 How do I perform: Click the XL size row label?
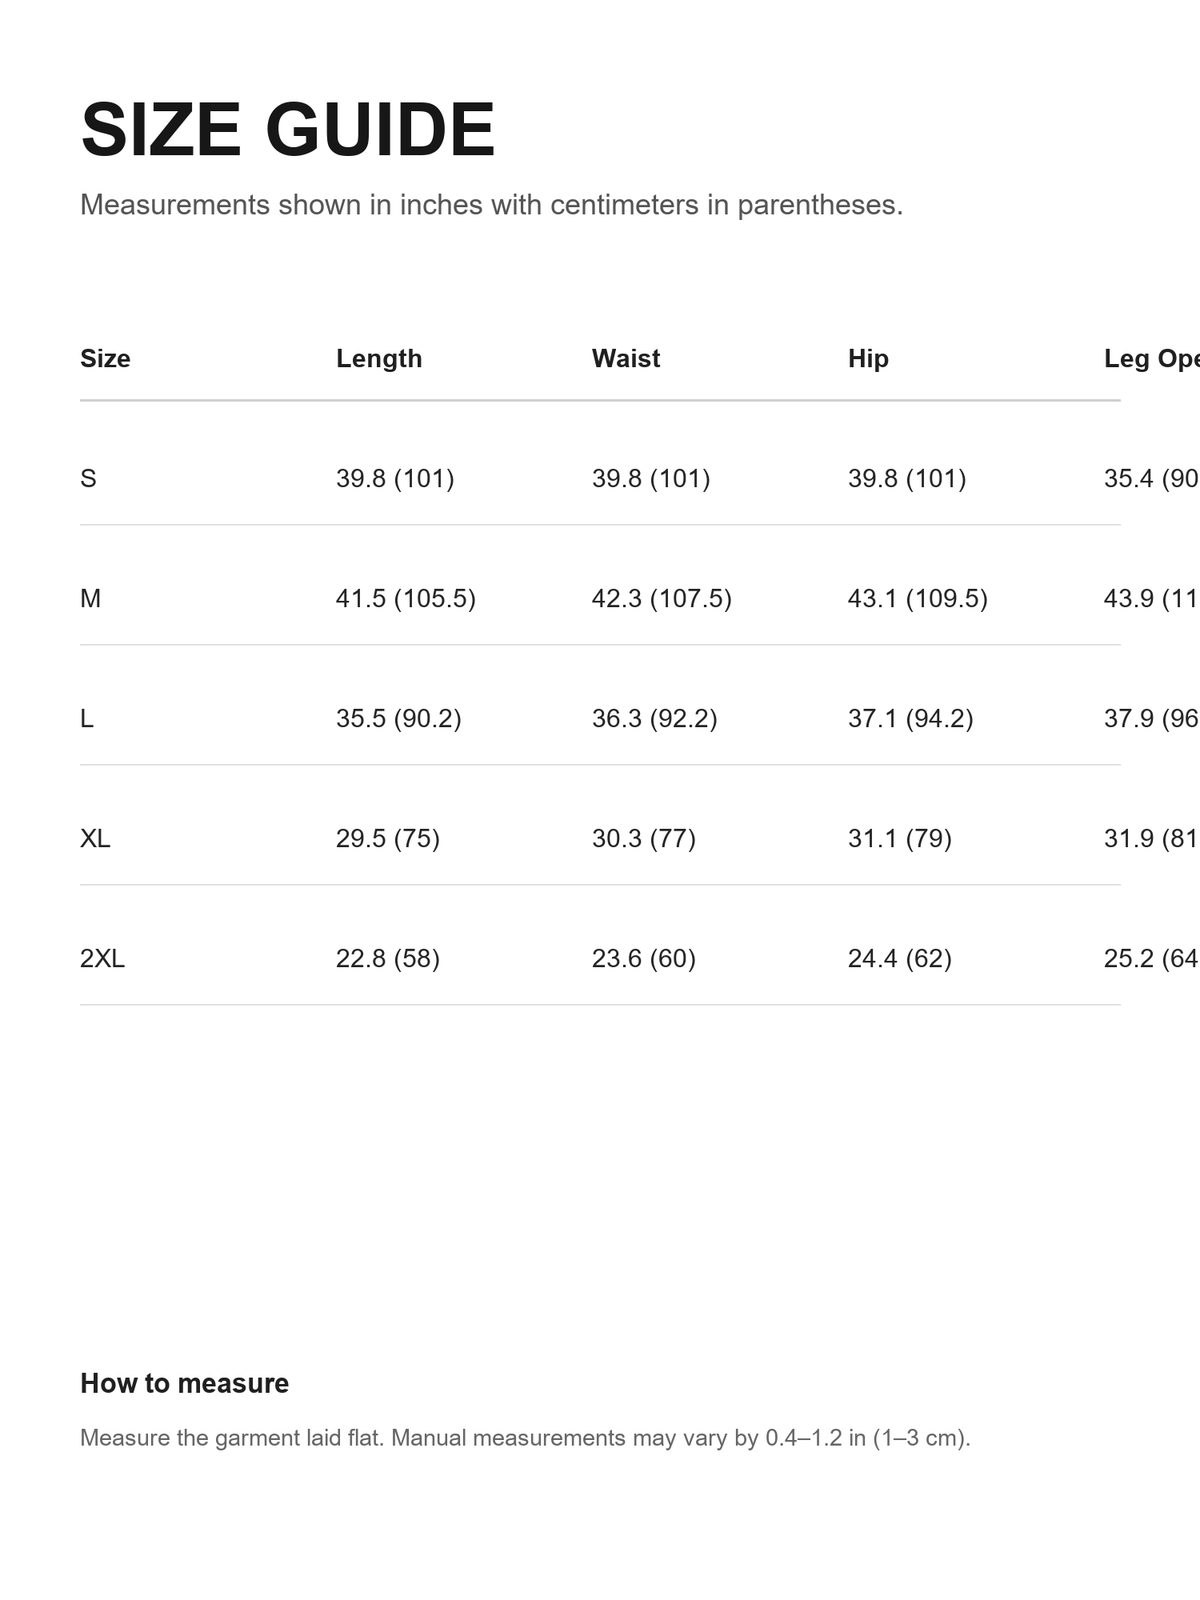[95, 838]
